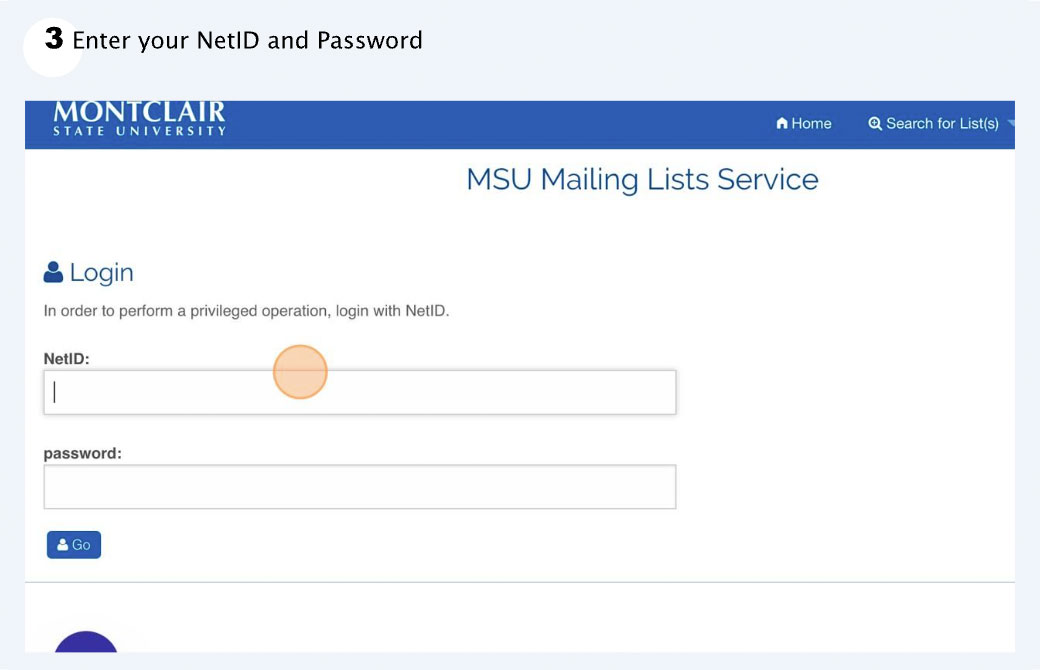1040x670 pixels.
Task: Click inside the password field
Action: click(360, 486)
